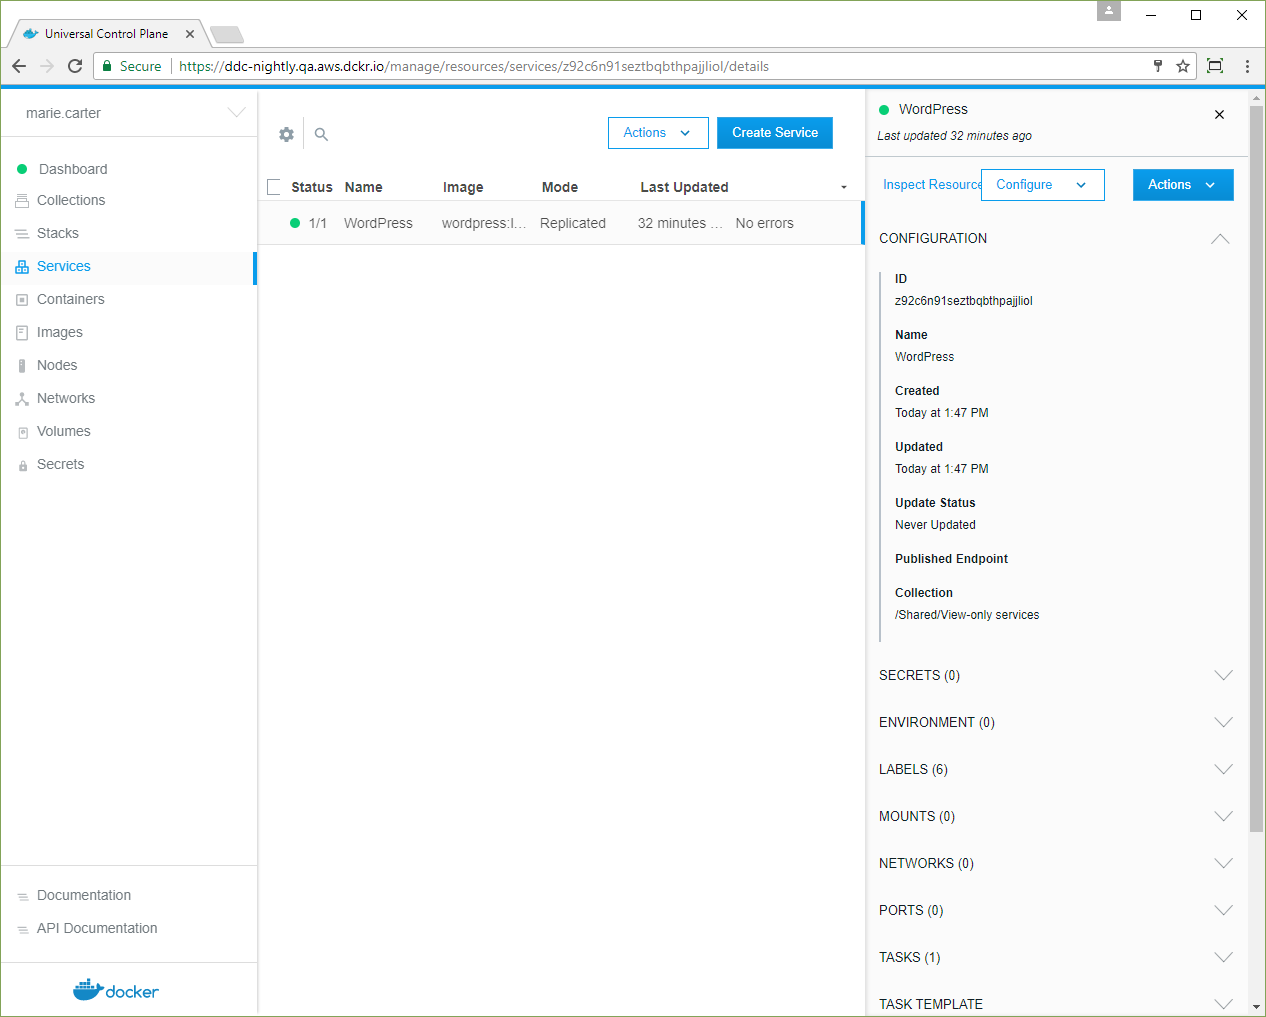Click the Docker logo in the sidebar
Viewport: 1266px width, 1017px height.
point(116,990)
